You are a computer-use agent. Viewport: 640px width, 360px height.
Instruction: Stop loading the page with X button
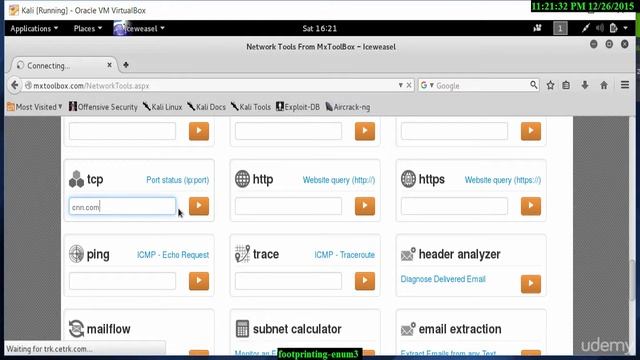[409, 85]
